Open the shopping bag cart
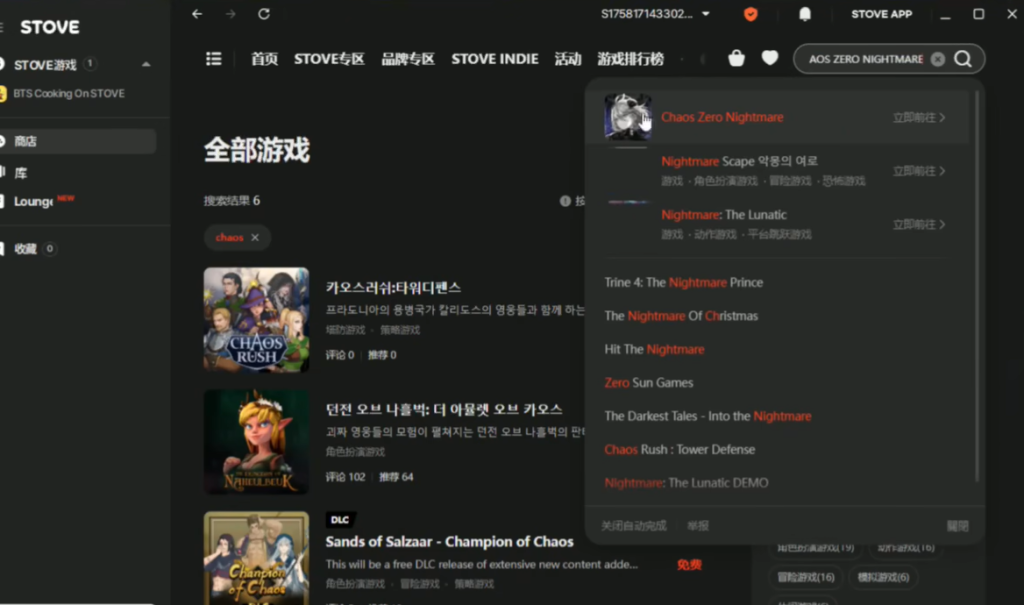This screenshot has height=605, width=1024. (x=737, y=58)
